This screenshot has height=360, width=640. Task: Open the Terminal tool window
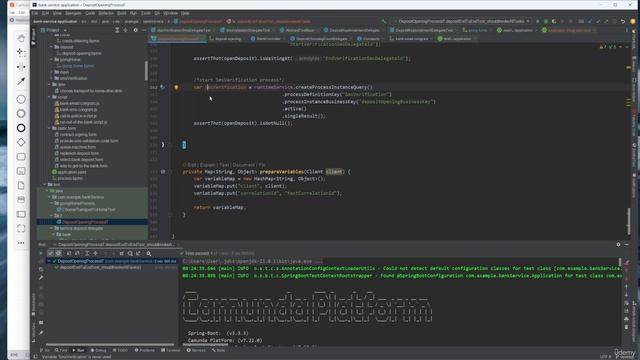[171, 350]
